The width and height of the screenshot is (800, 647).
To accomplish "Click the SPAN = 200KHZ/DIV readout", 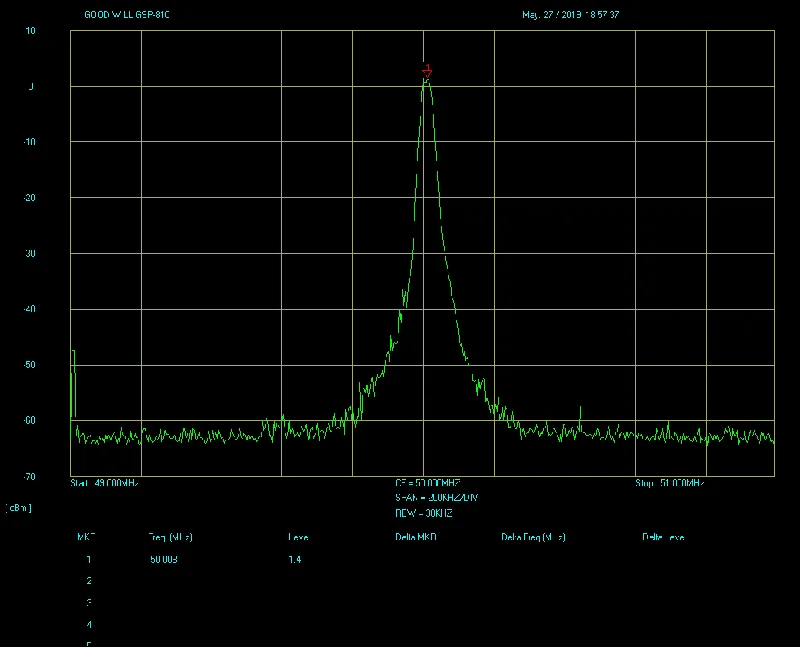I will 436,497.
